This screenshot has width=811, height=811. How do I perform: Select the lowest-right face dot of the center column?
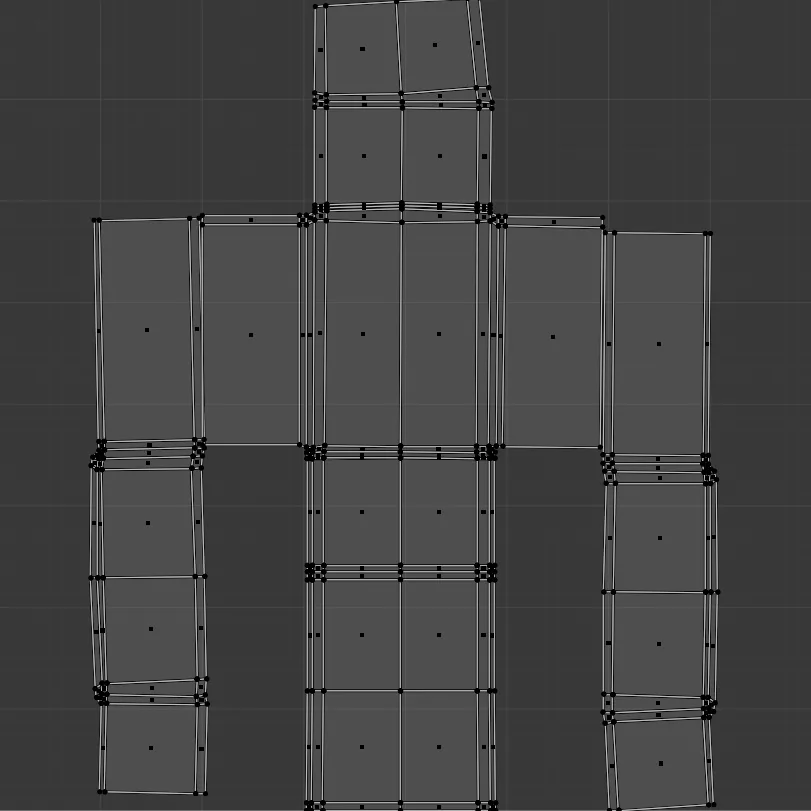click(439, 747)
